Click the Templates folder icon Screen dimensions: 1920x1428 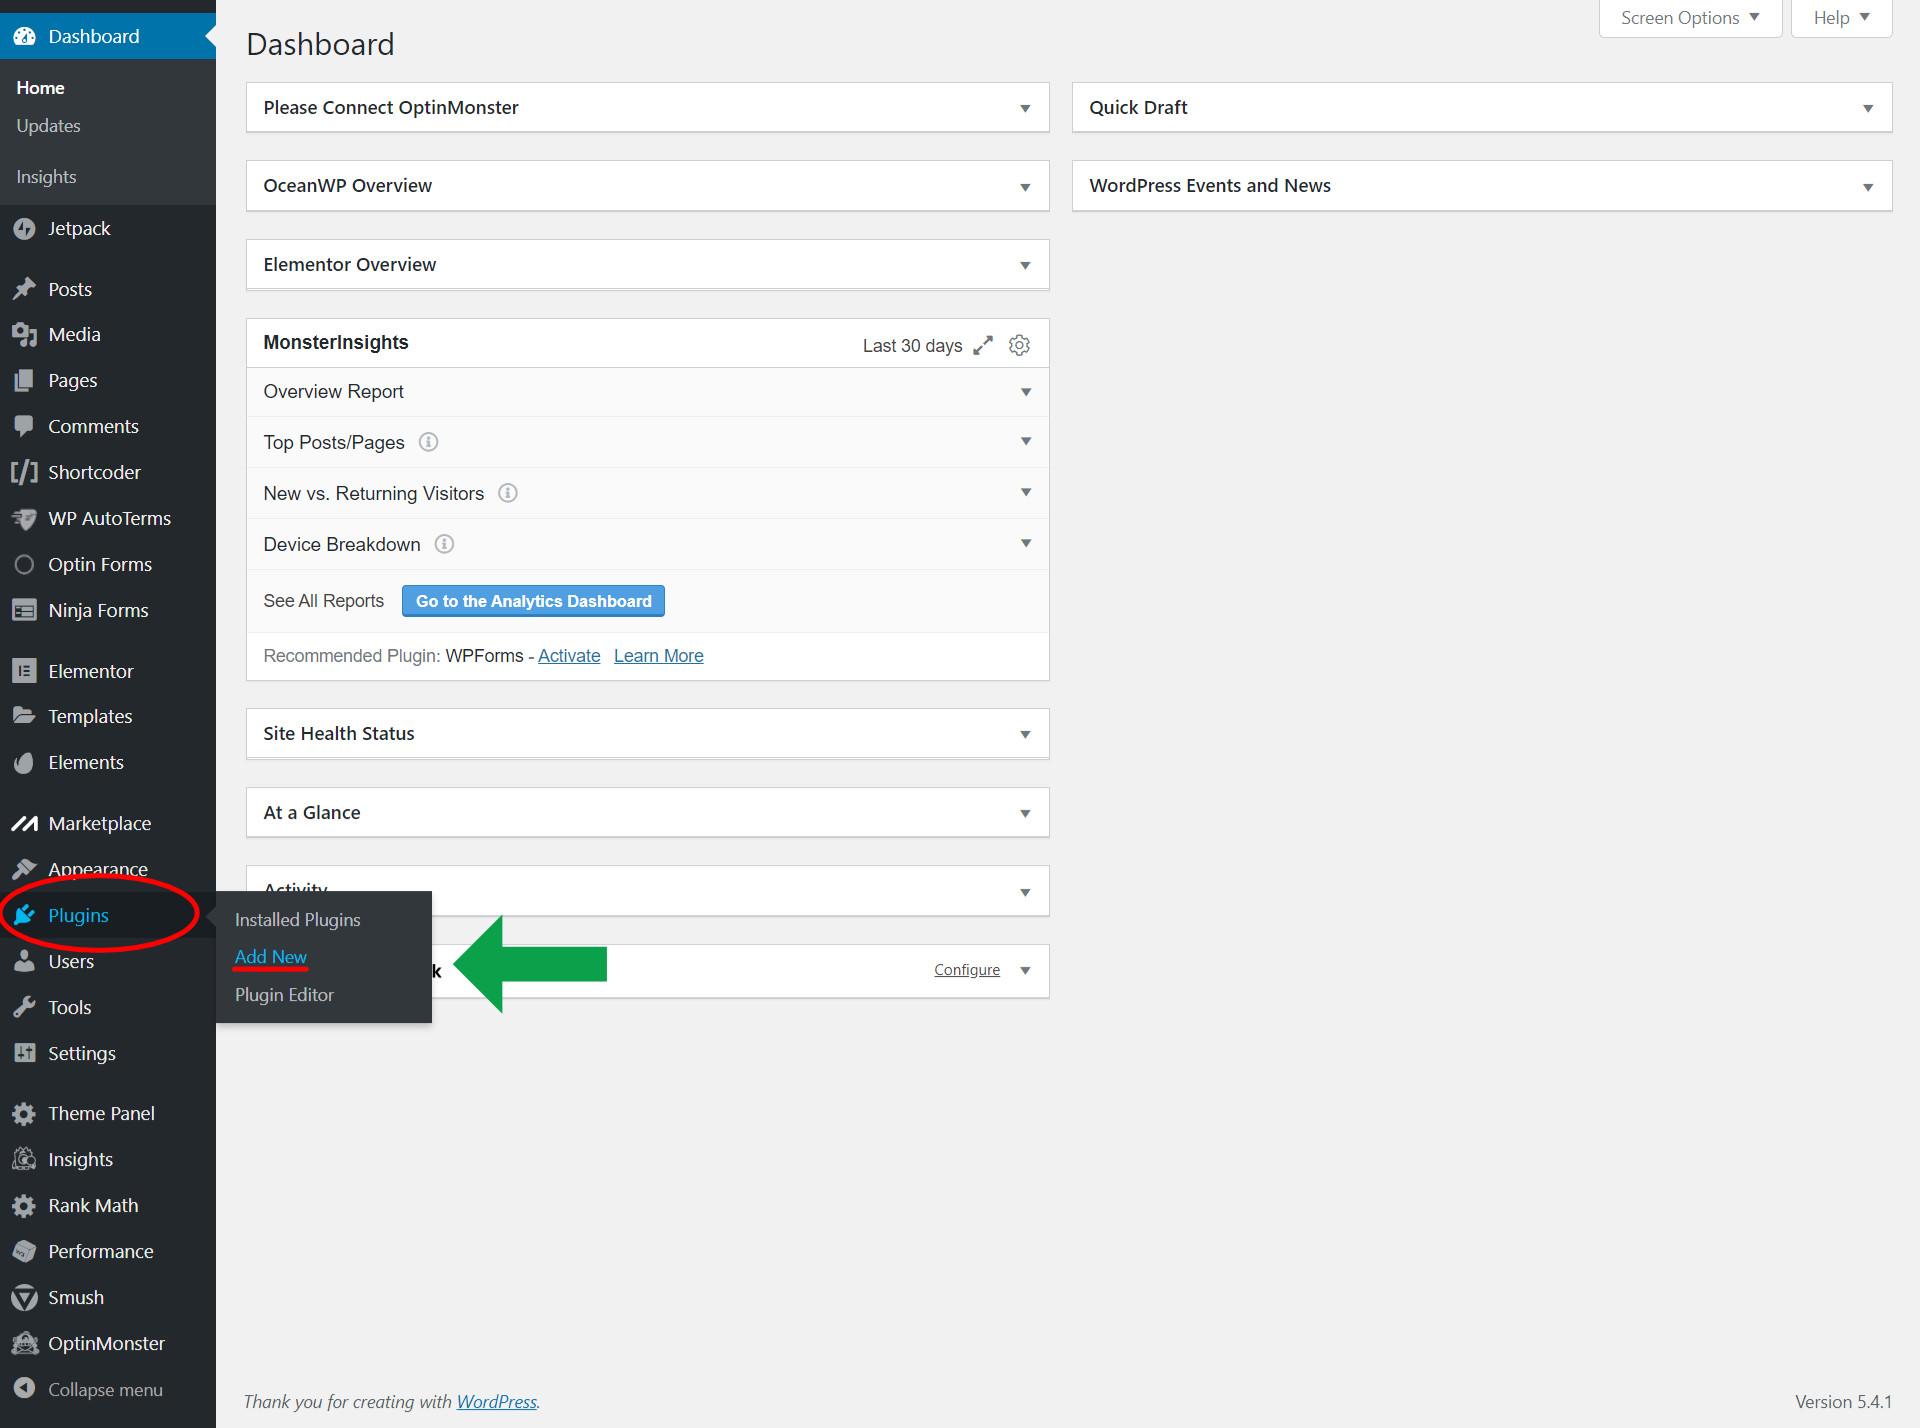pyautogui.click(x=24, y=716)
